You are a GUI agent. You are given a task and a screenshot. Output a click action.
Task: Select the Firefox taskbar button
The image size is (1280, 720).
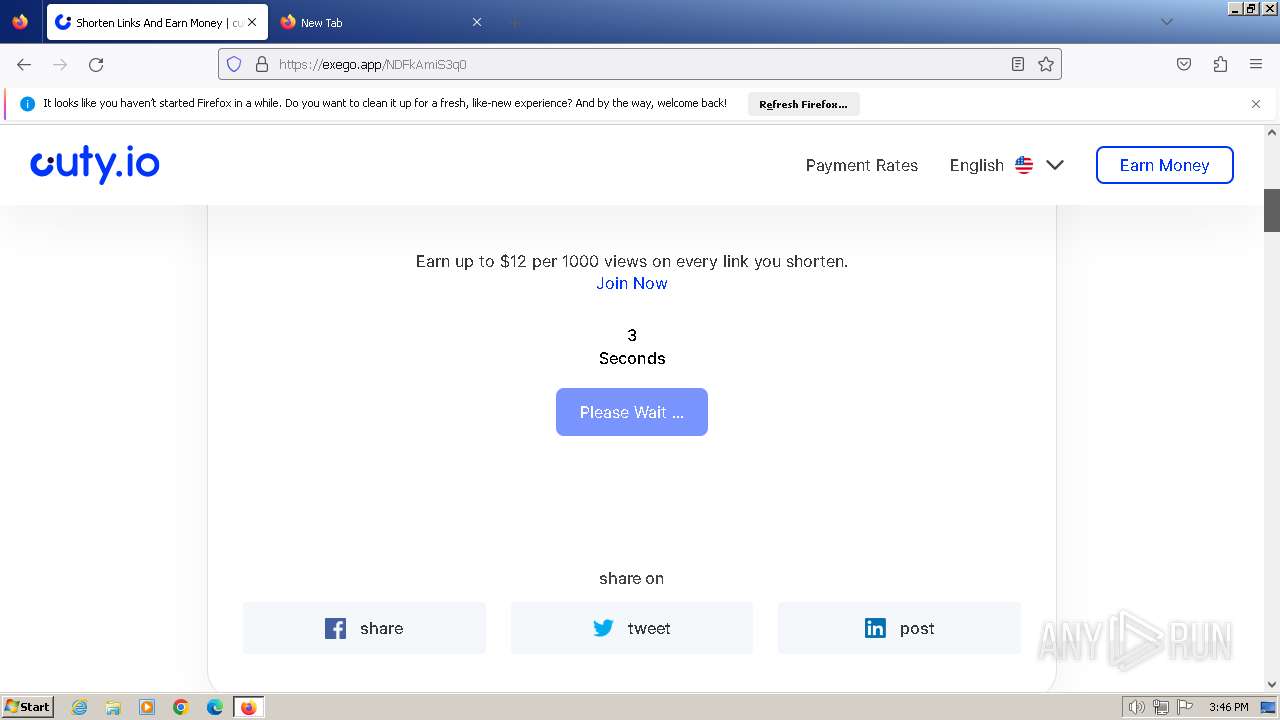[248, 707]
